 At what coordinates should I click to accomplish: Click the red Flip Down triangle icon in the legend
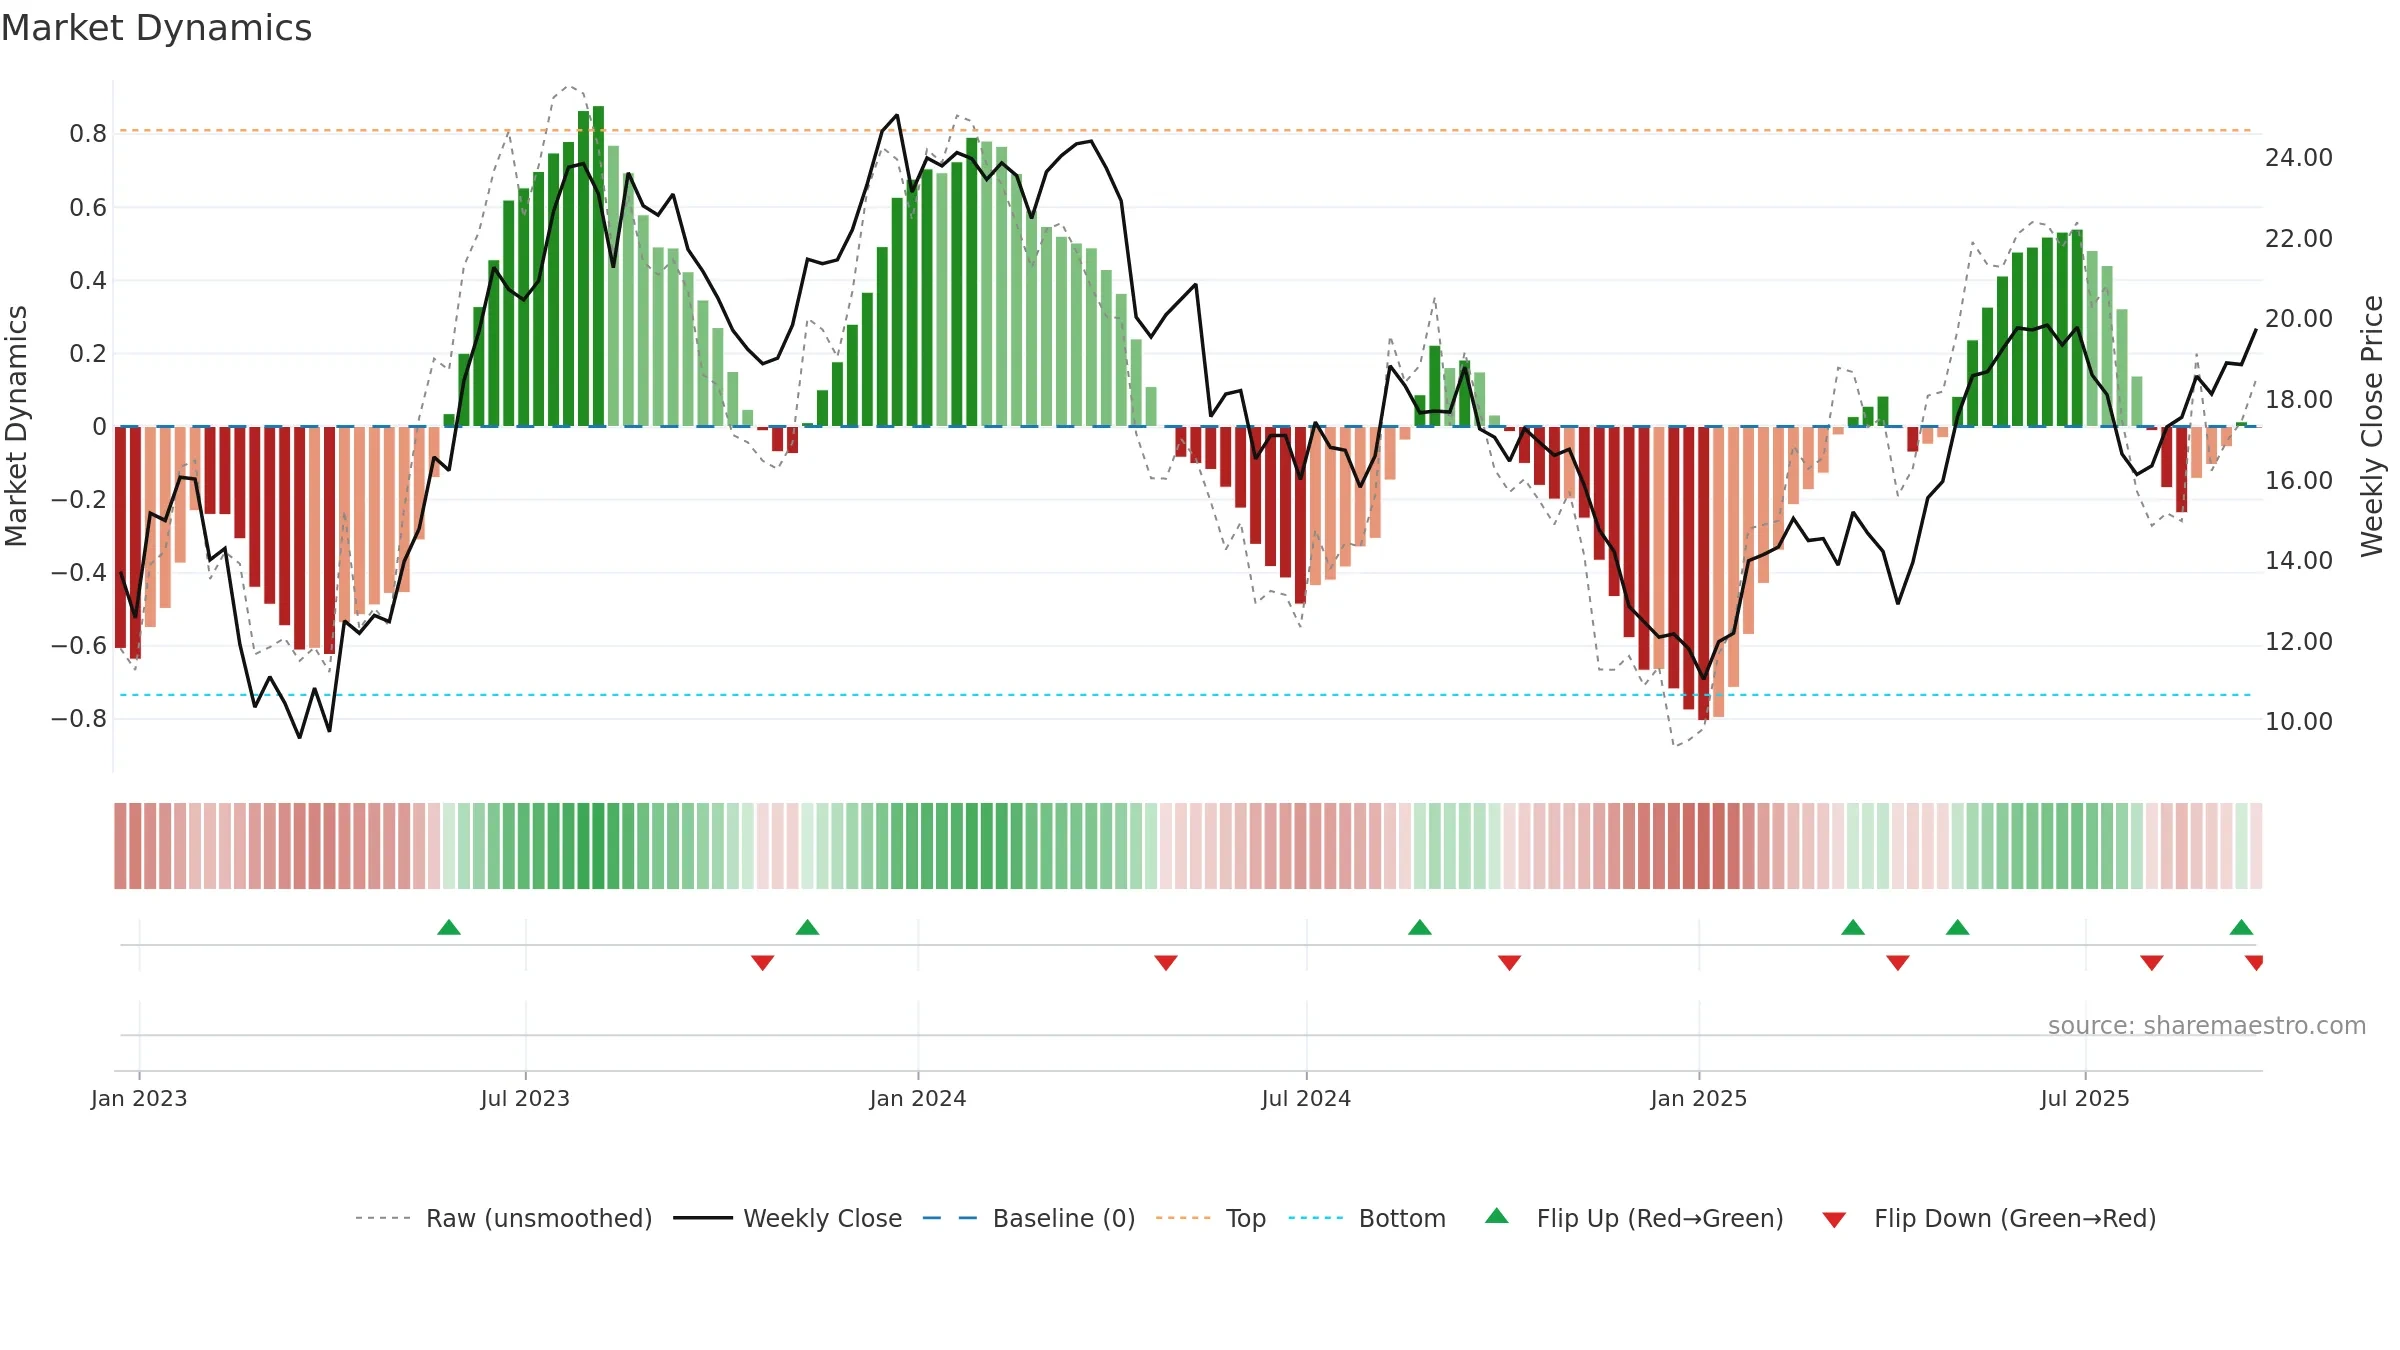tap(1834, 1220)
